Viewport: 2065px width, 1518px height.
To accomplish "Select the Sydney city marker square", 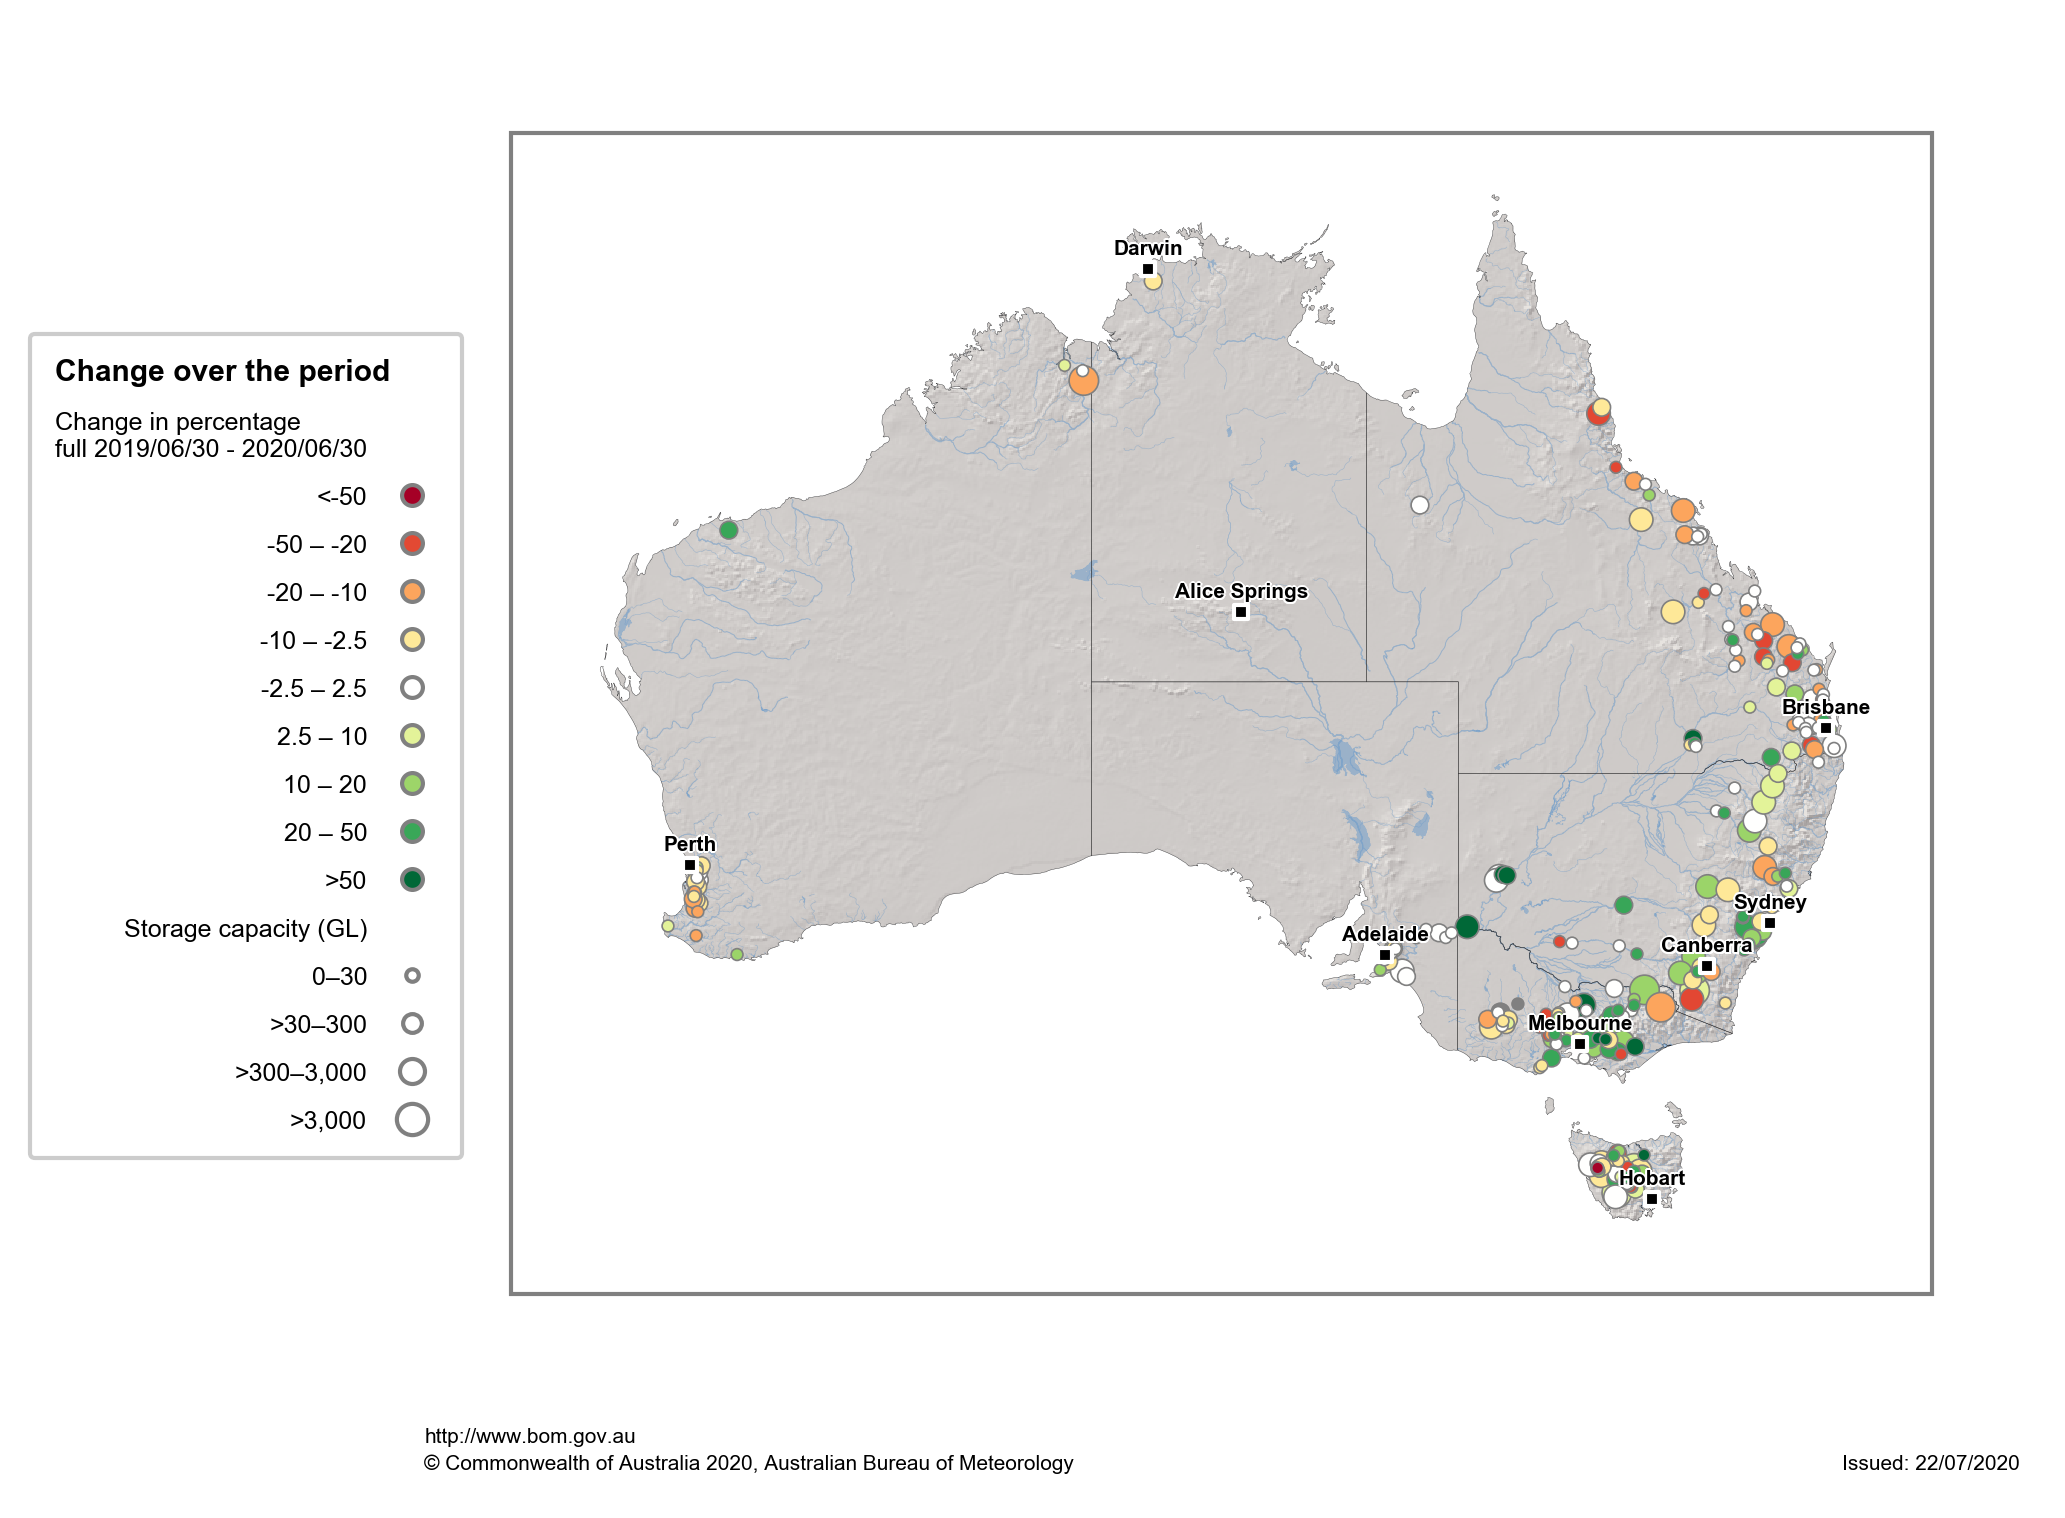I will (x=1770, y=923).
